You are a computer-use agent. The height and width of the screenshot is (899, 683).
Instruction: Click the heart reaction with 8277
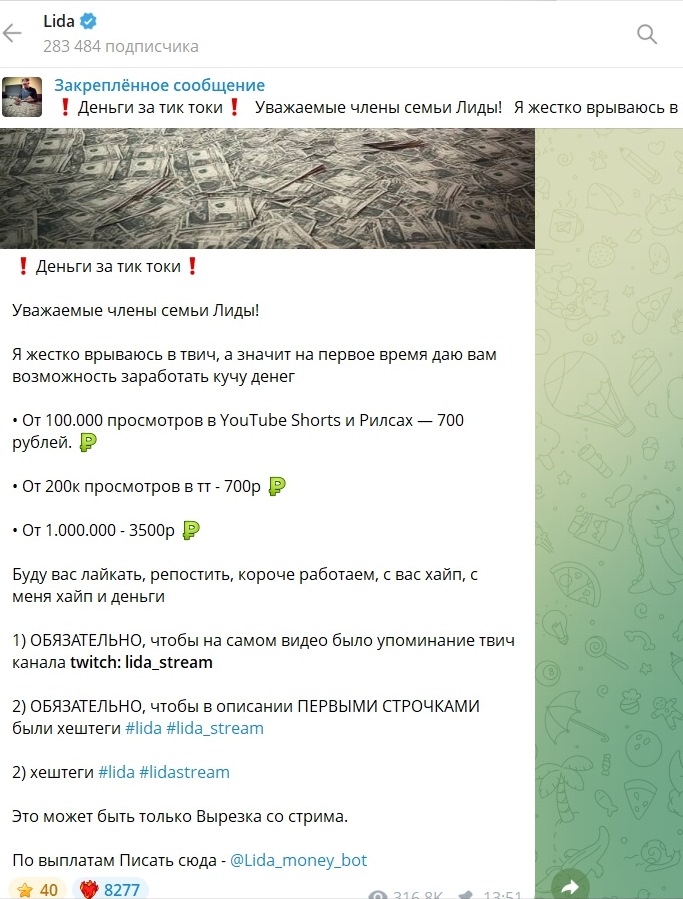coord(110,889)
